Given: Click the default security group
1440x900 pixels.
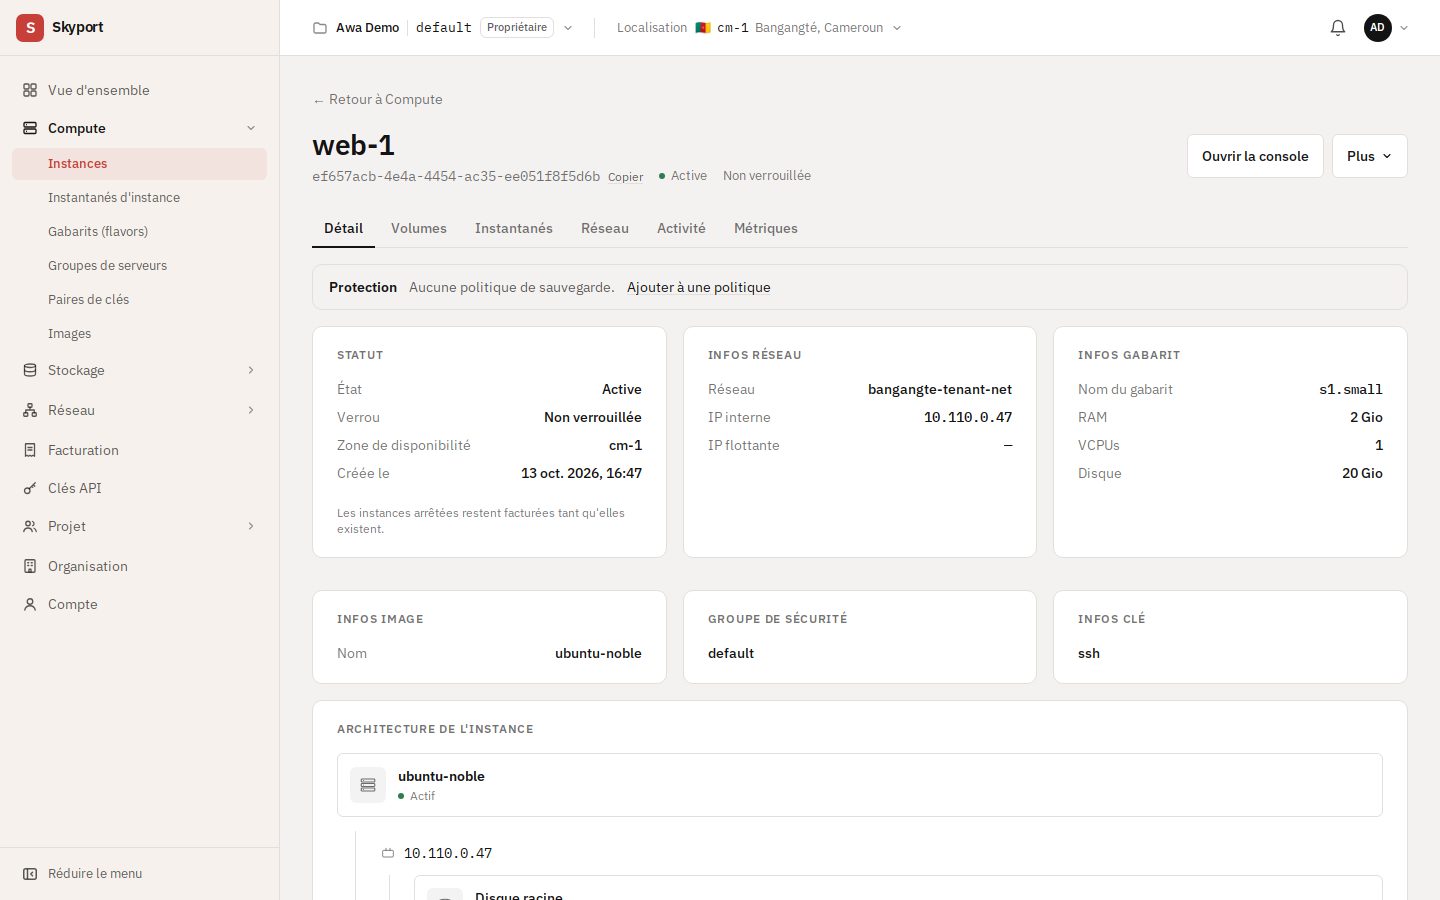Looking at the screenshot, I should click(731, 653).
